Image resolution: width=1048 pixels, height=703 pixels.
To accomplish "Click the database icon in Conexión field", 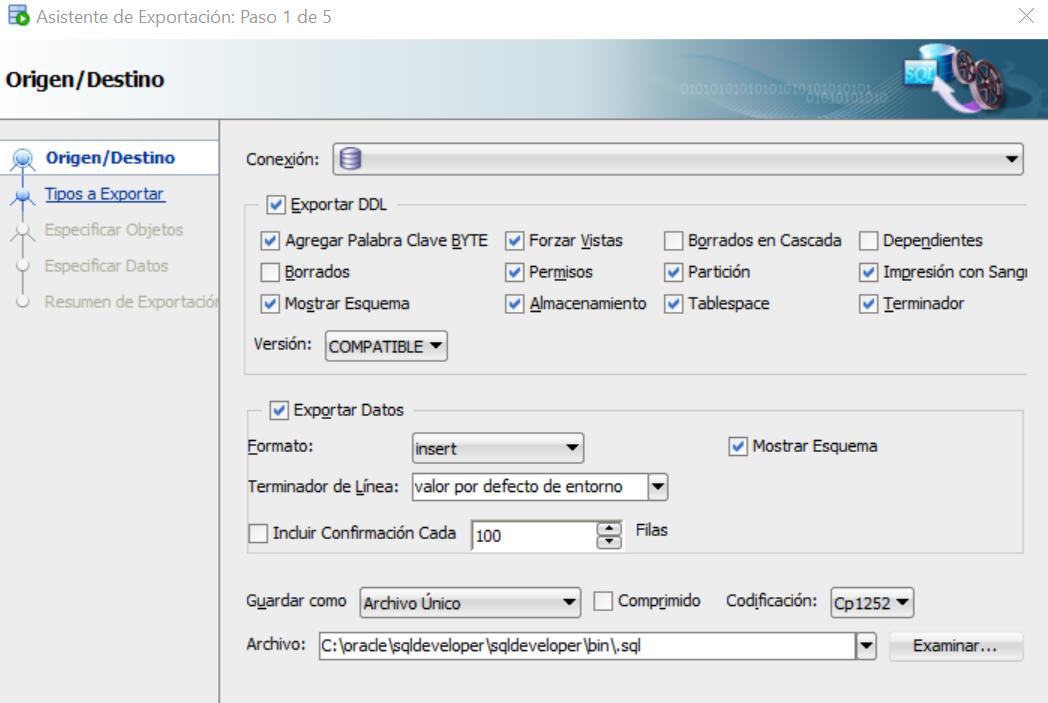I will (x=350, y=159).
